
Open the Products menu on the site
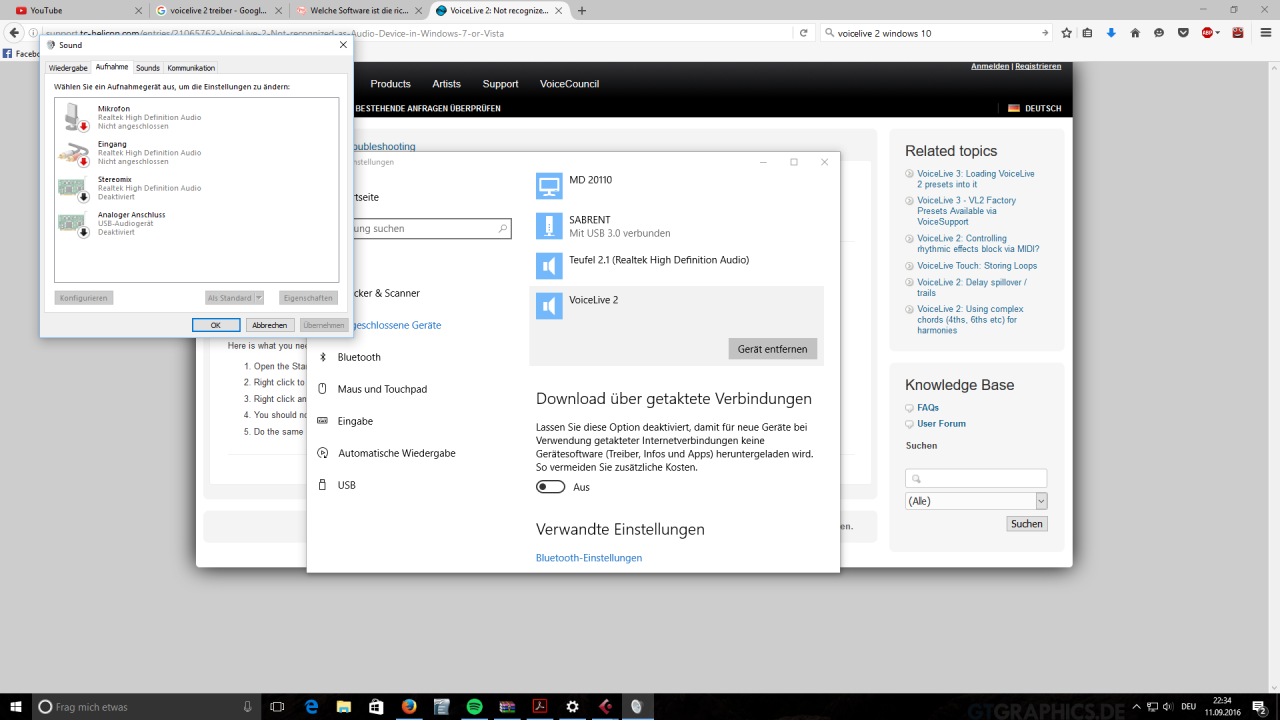pyautogui.click(x=390, y=84)
